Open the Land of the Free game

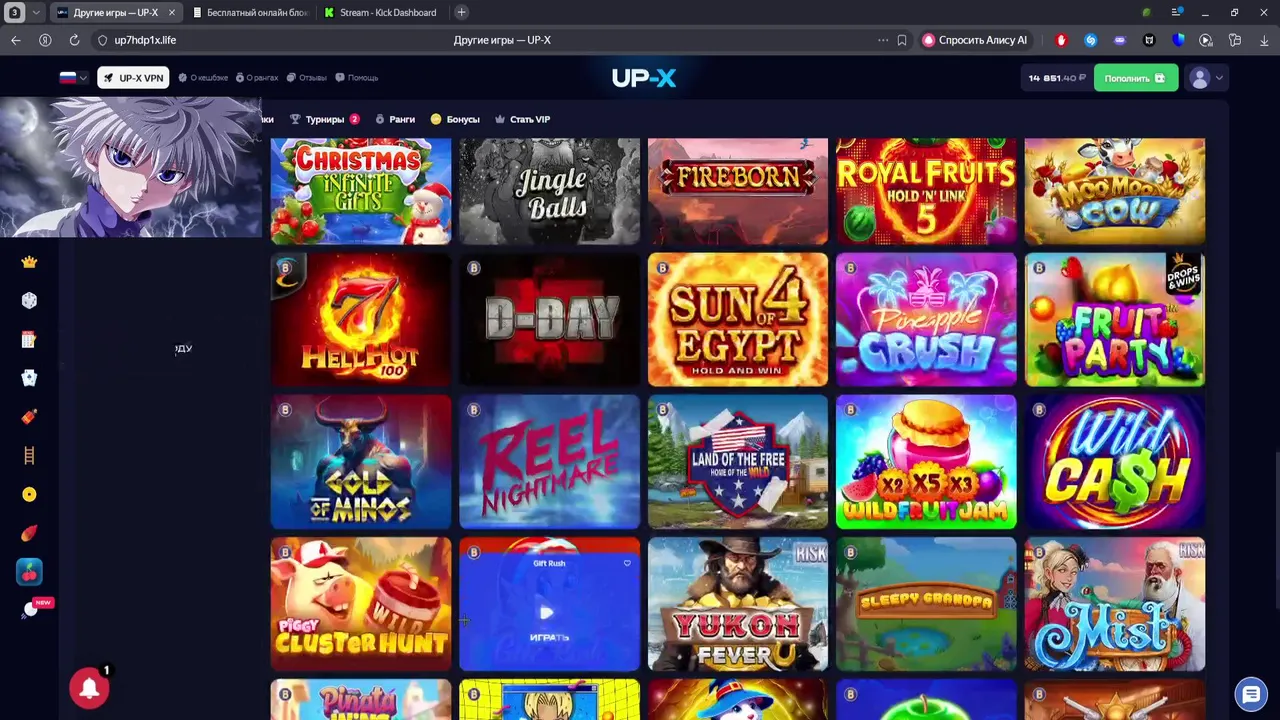pos(737,461)
